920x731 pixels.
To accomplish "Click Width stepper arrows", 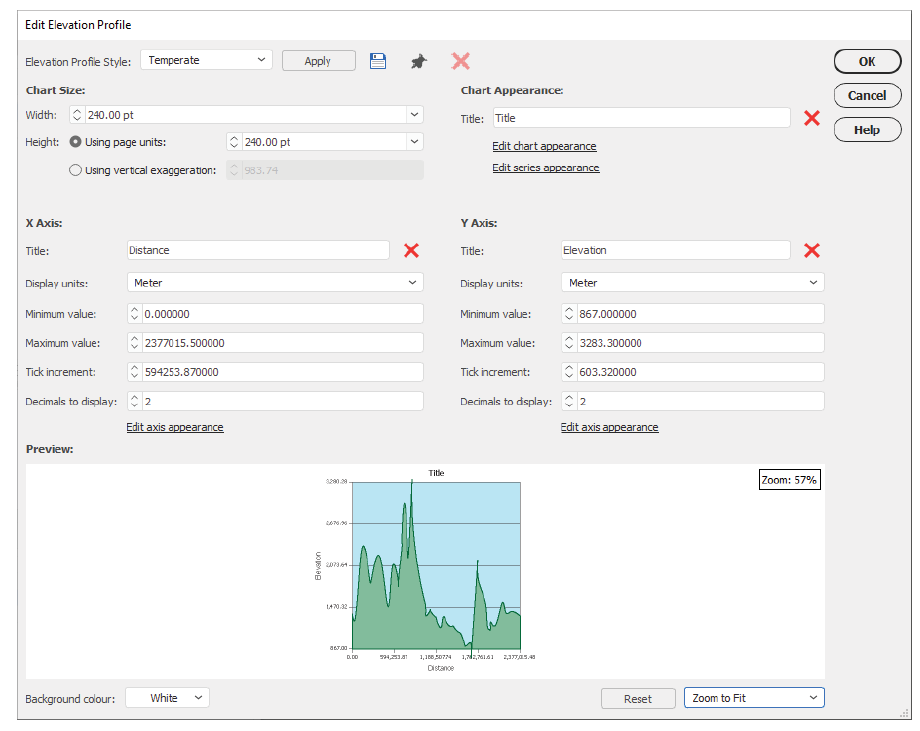I will (x=77, y=114).
